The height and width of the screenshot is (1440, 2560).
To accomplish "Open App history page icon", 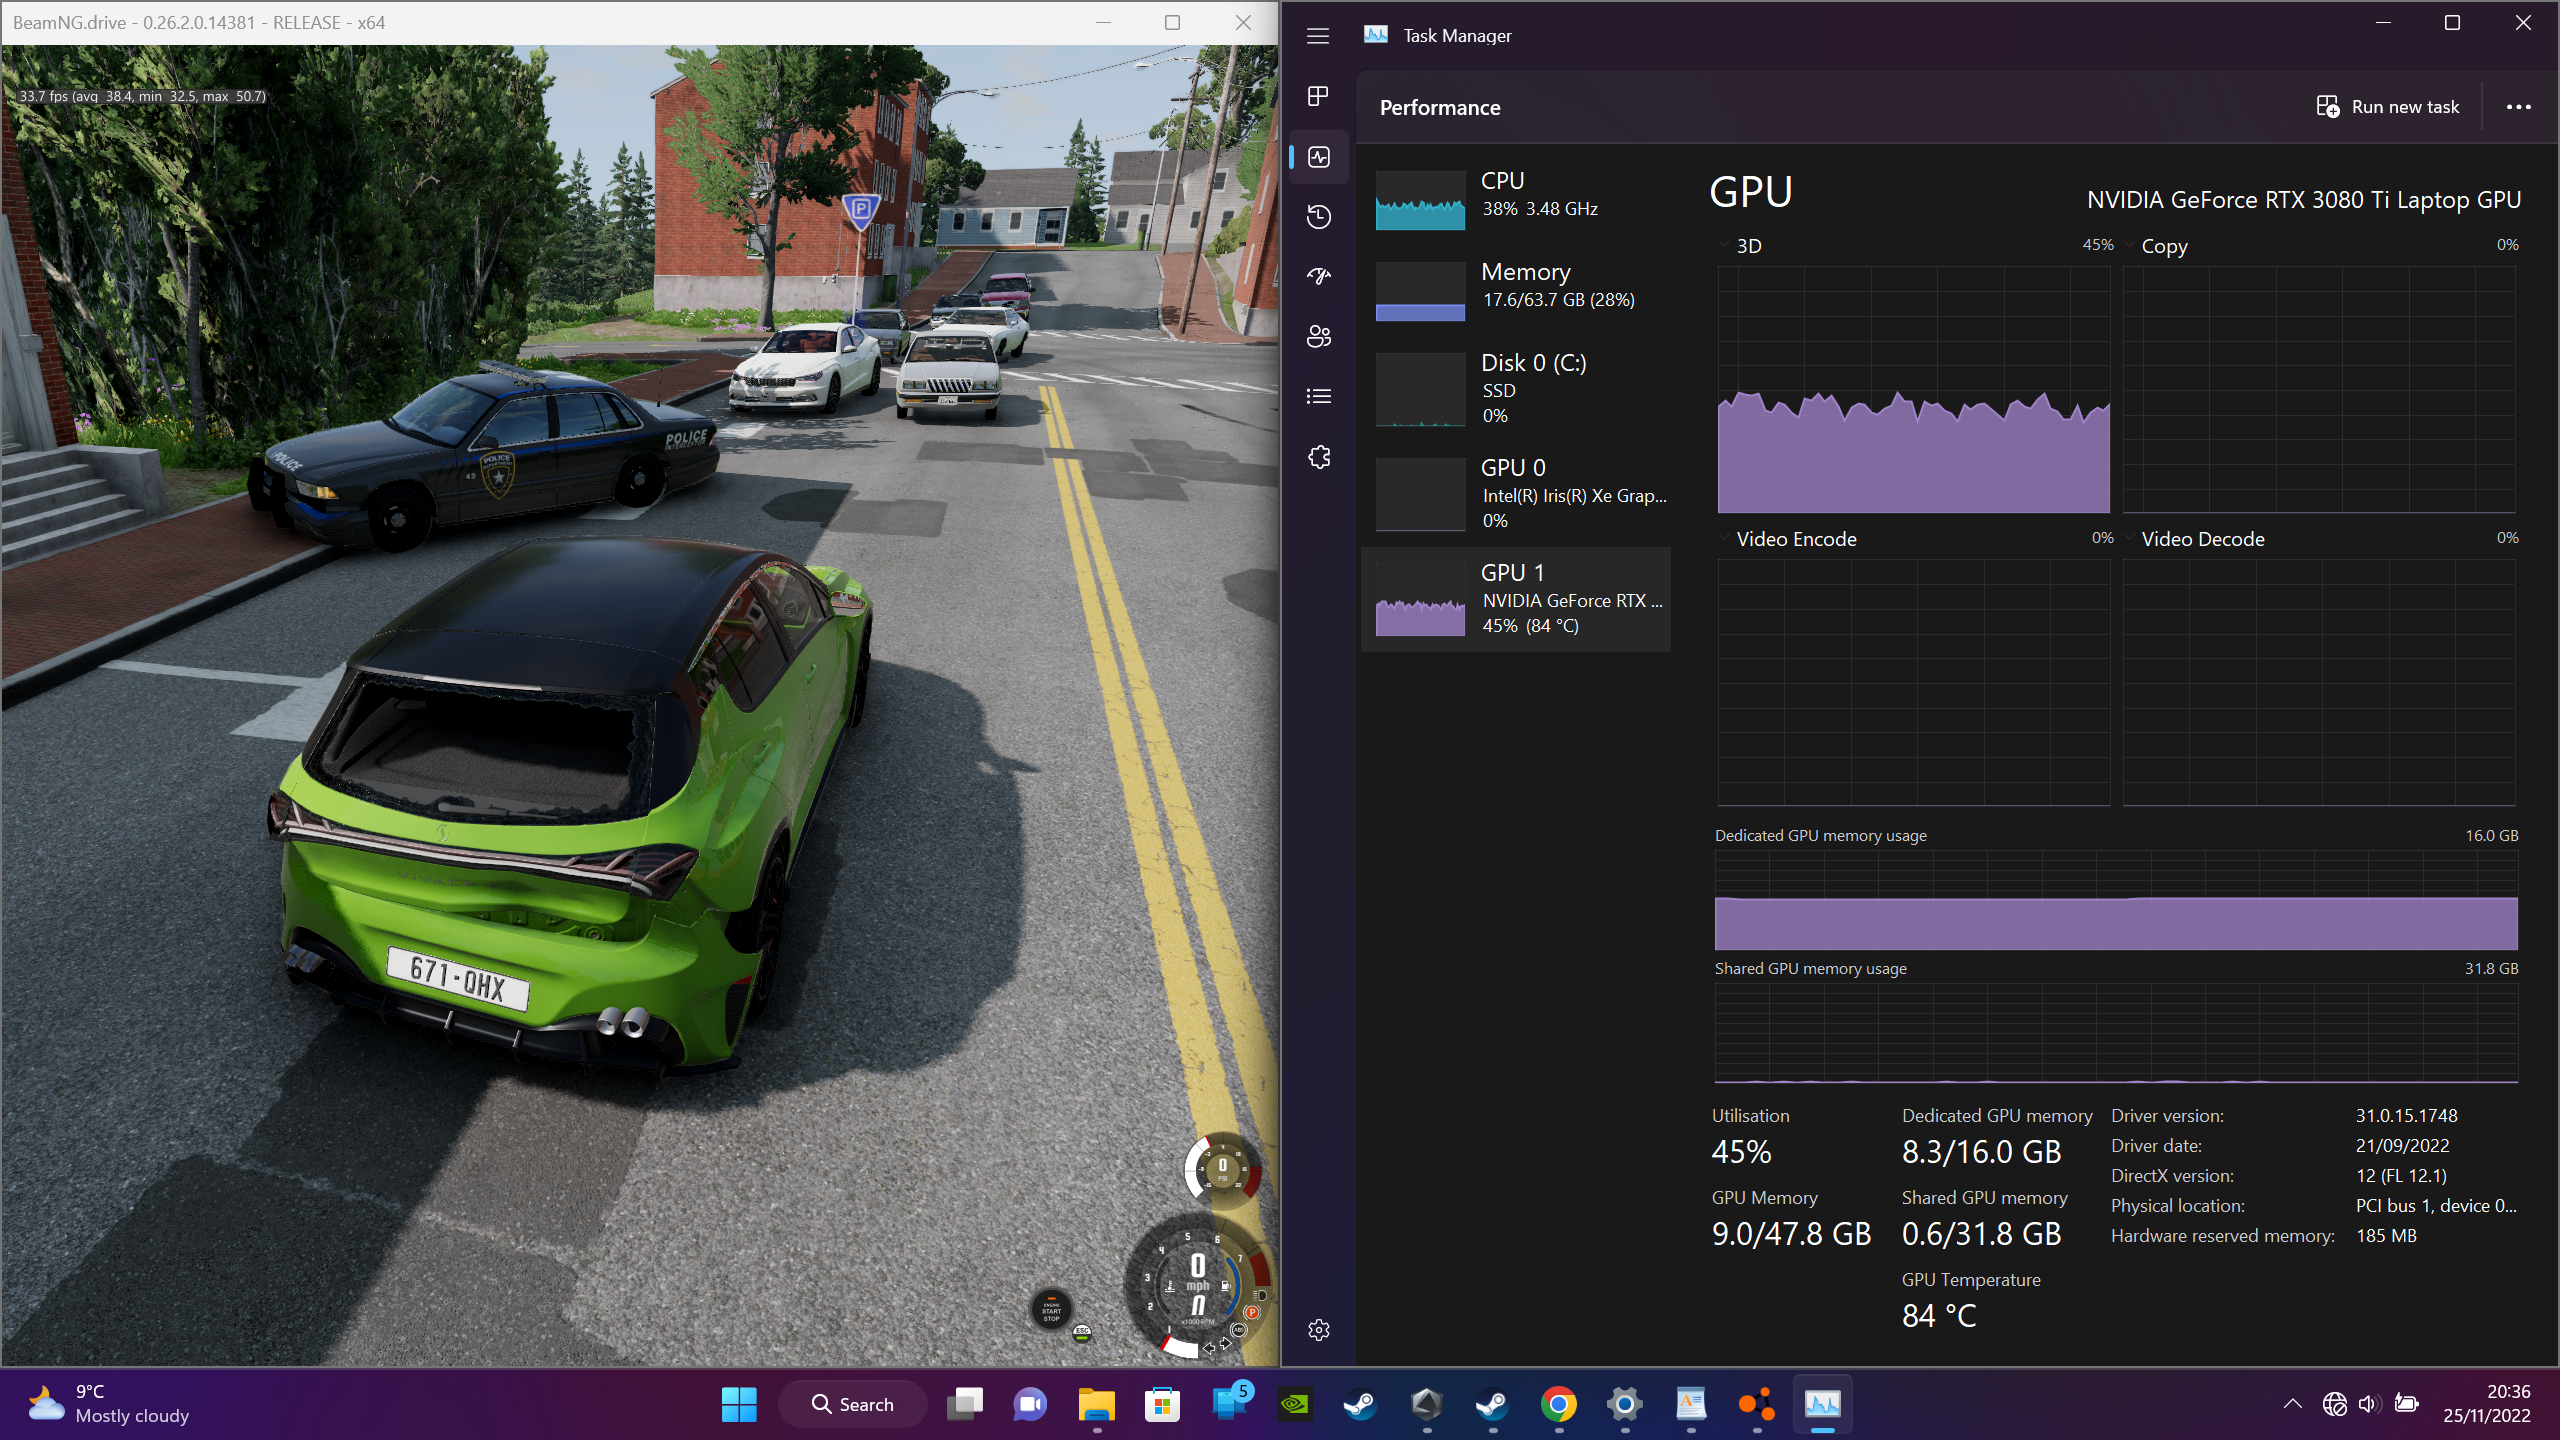I will pos(1318,217).
